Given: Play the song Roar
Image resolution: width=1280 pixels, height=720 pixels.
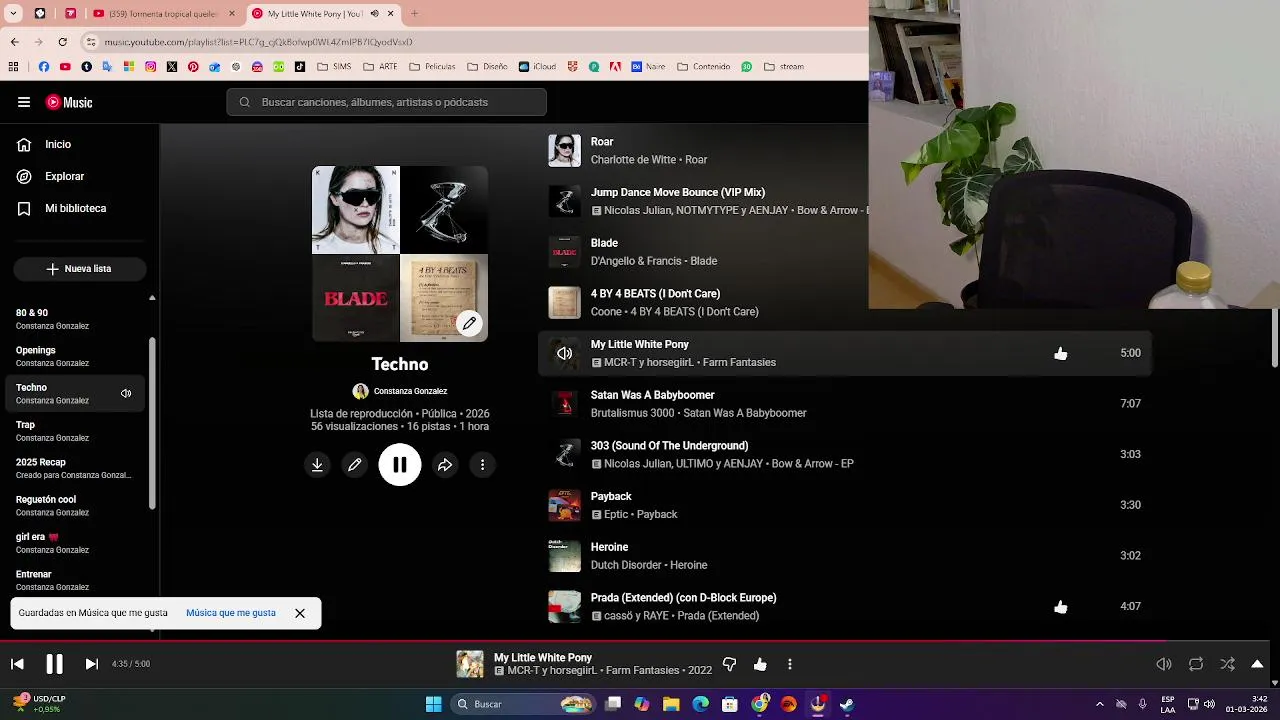Looking at the screenshot, I should coord(602,142).
